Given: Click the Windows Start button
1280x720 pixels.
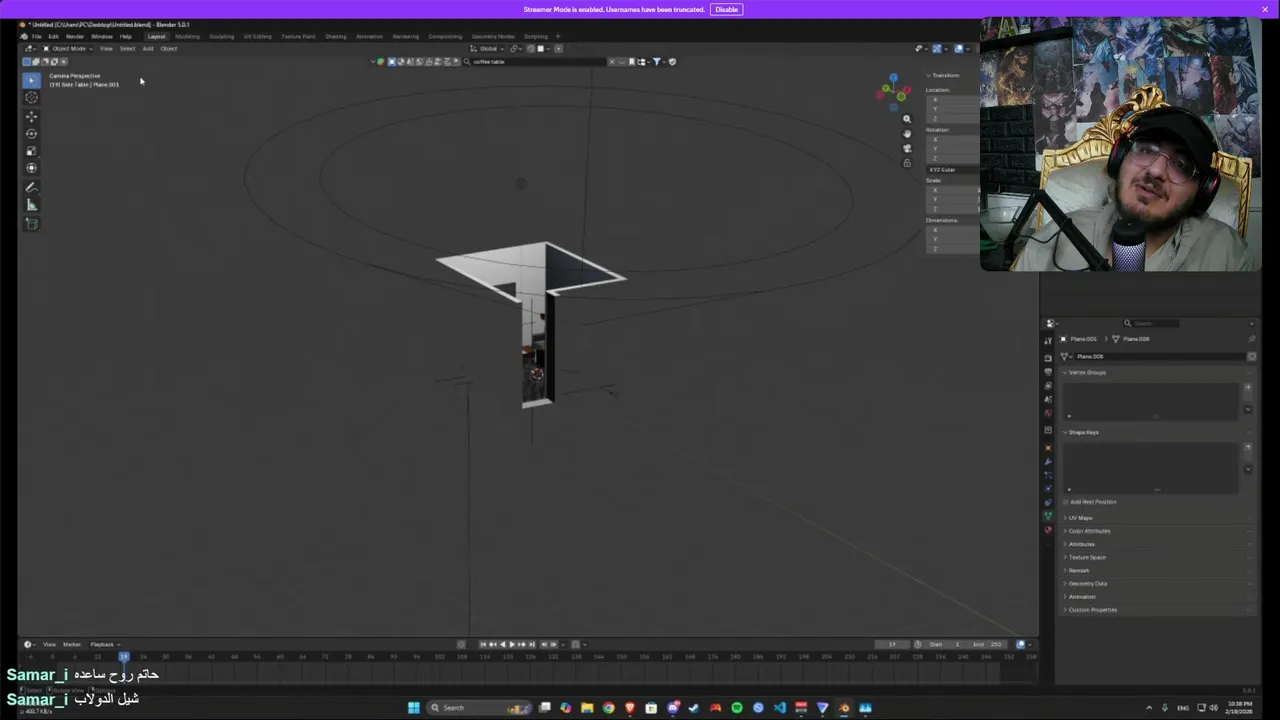Looking at the screenshot, I should pyautogui.click(x=413, y=708).
